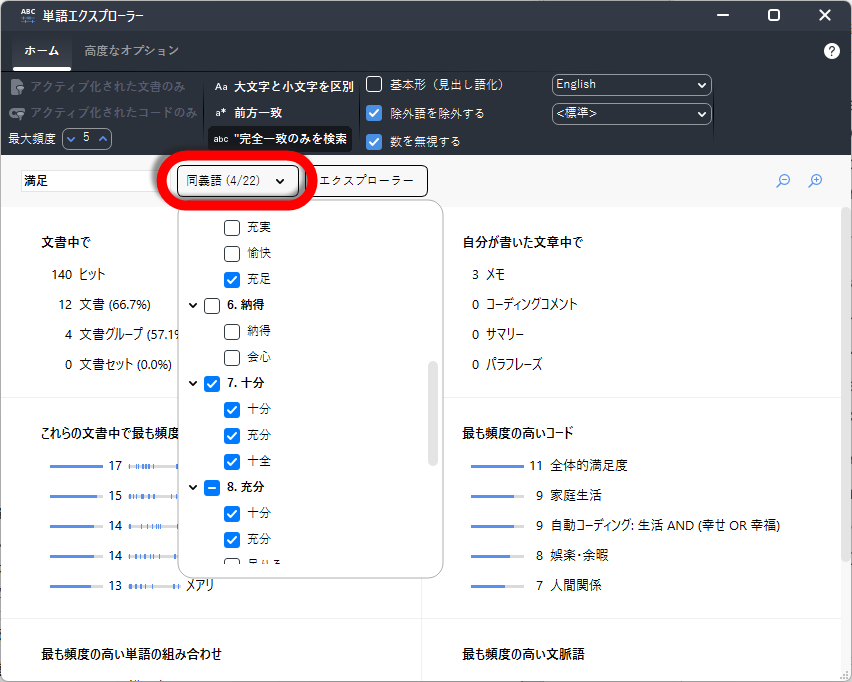The width and height of the screenshot is (852, 682).
Task: Switch to the ホーム tab
Action: pos(42,51)
